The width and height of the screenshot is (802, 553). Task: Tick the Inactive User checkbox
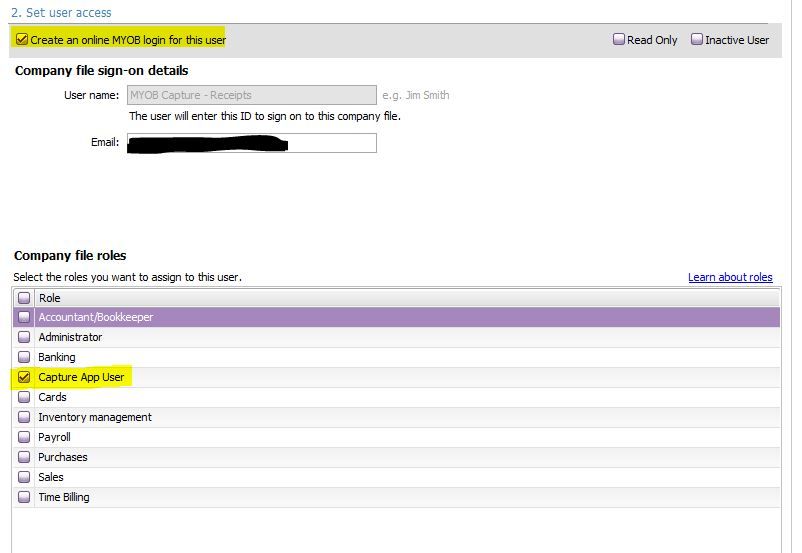click(x=697, y=40)
